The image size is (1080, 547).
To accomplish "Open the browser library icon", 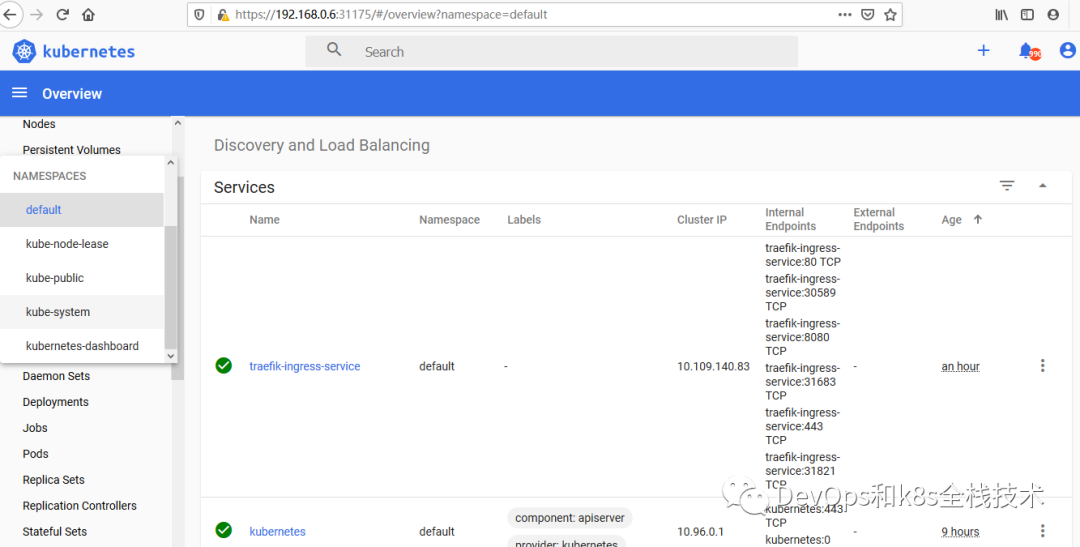I will tap(1001, 14).
